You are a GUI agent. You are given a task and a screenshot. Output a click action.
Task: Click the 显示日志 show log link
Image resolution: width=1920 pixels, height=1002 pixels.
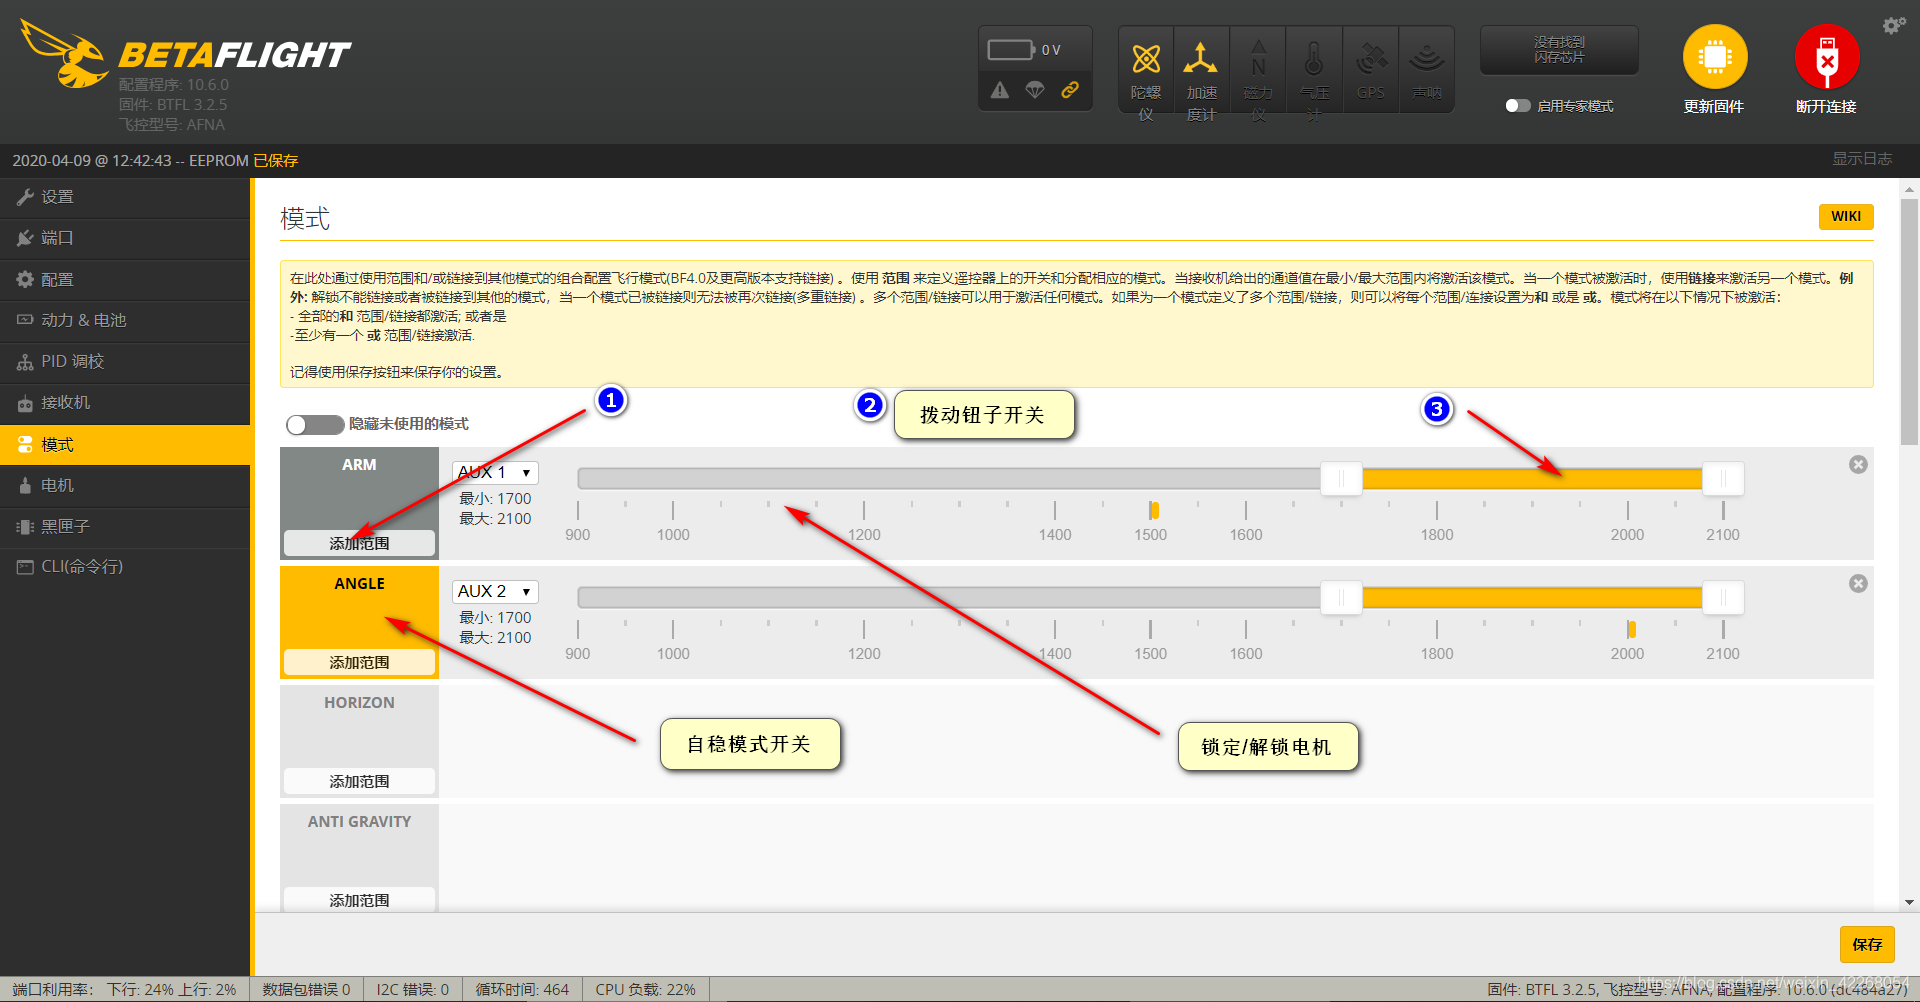coord(1862,159)
